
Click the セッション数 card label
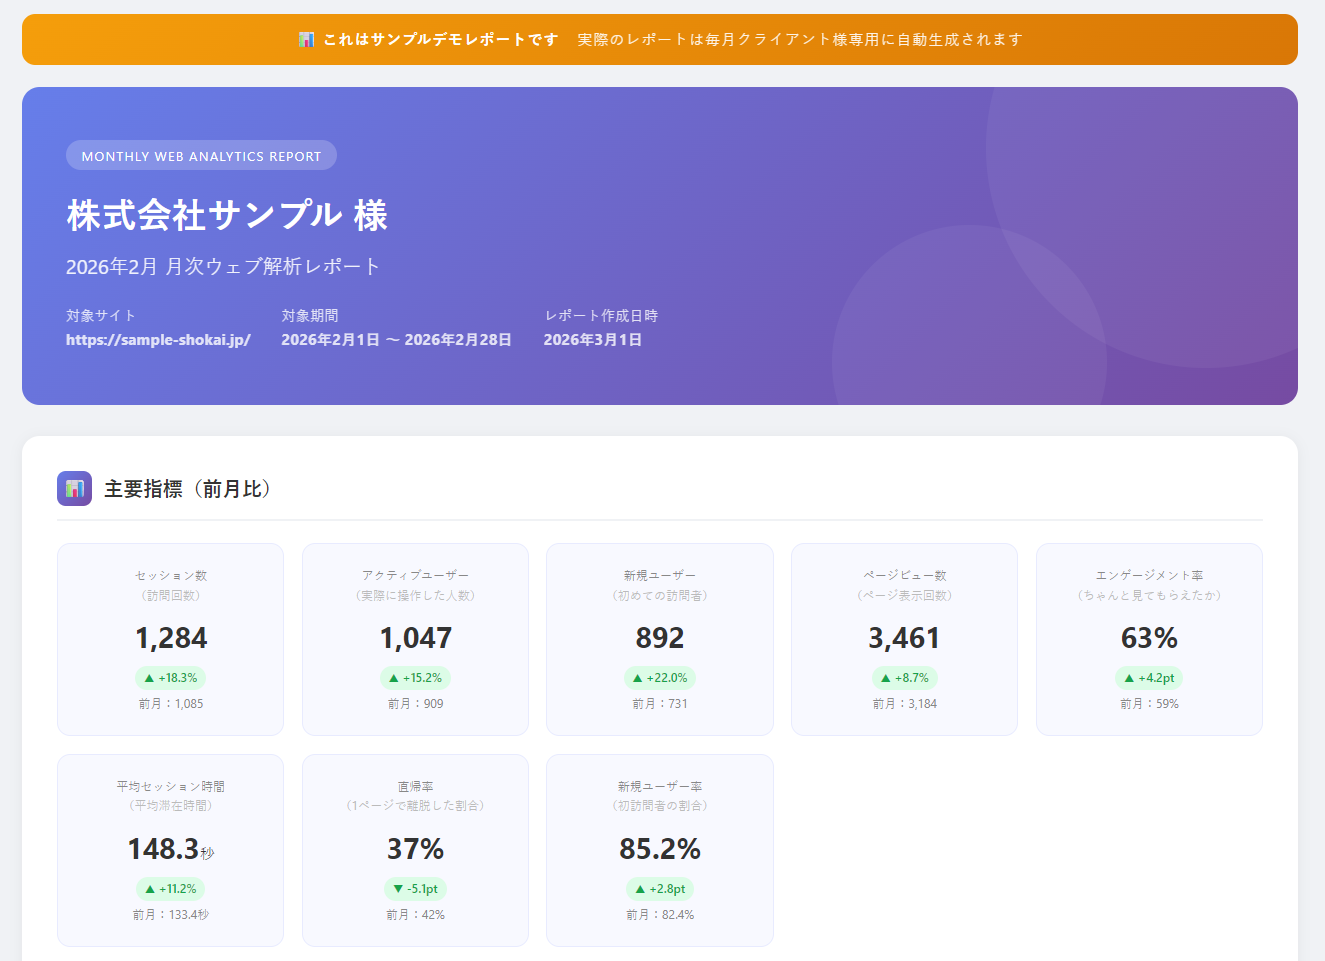(x=171, y=576)
